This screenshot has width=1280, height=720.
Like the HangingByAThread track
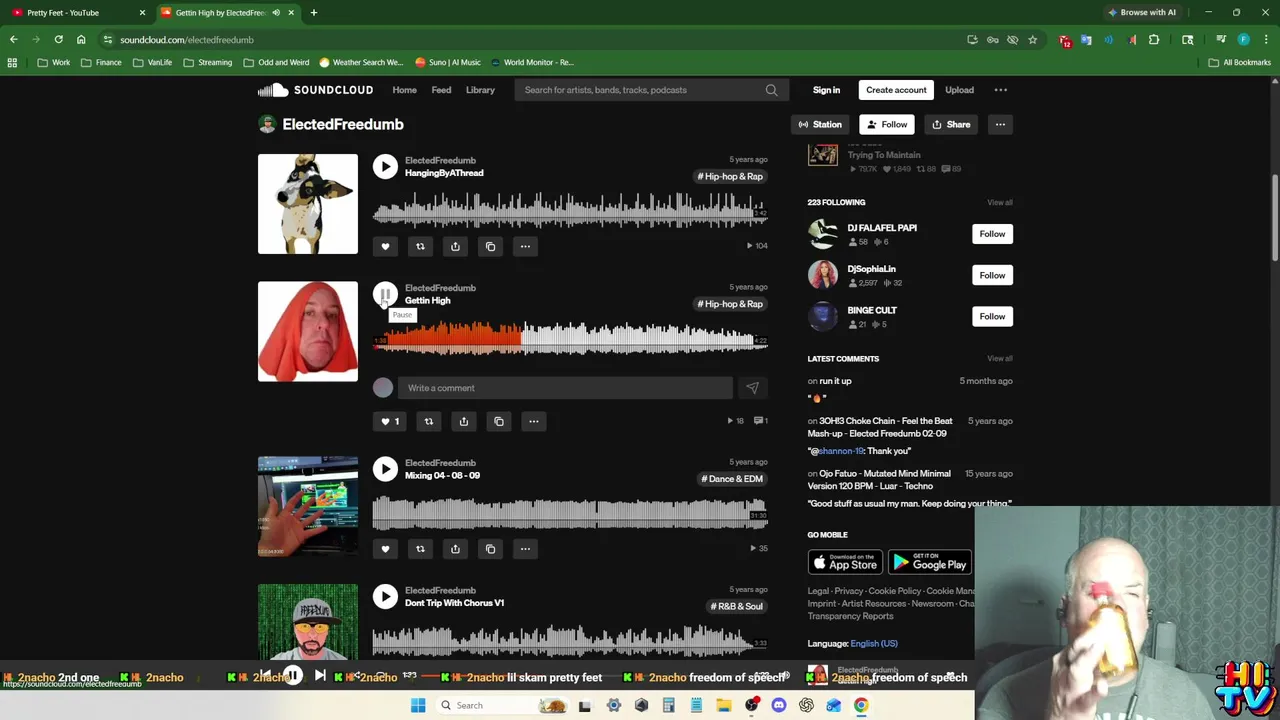tap(385, 246)
